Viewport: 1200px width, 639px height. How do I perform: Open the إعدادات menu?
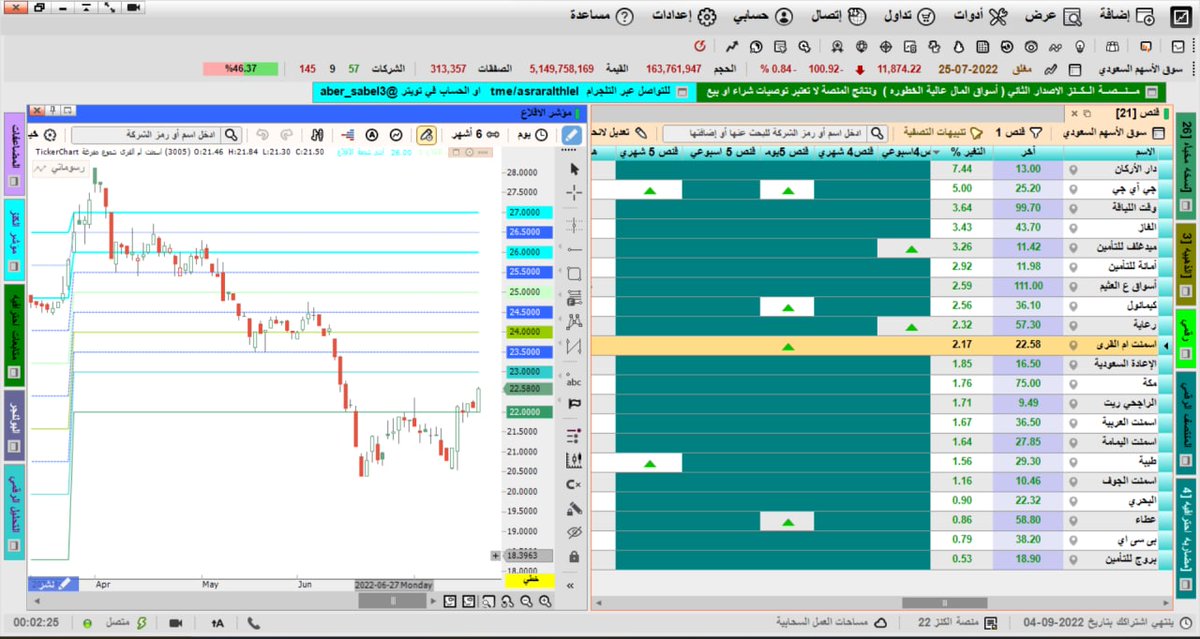[686, 17]
